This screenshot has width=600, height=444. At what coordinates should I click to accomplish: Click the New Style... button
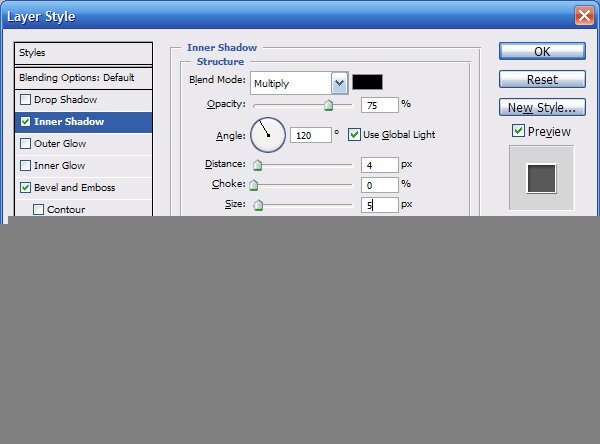tap(542, 108)
